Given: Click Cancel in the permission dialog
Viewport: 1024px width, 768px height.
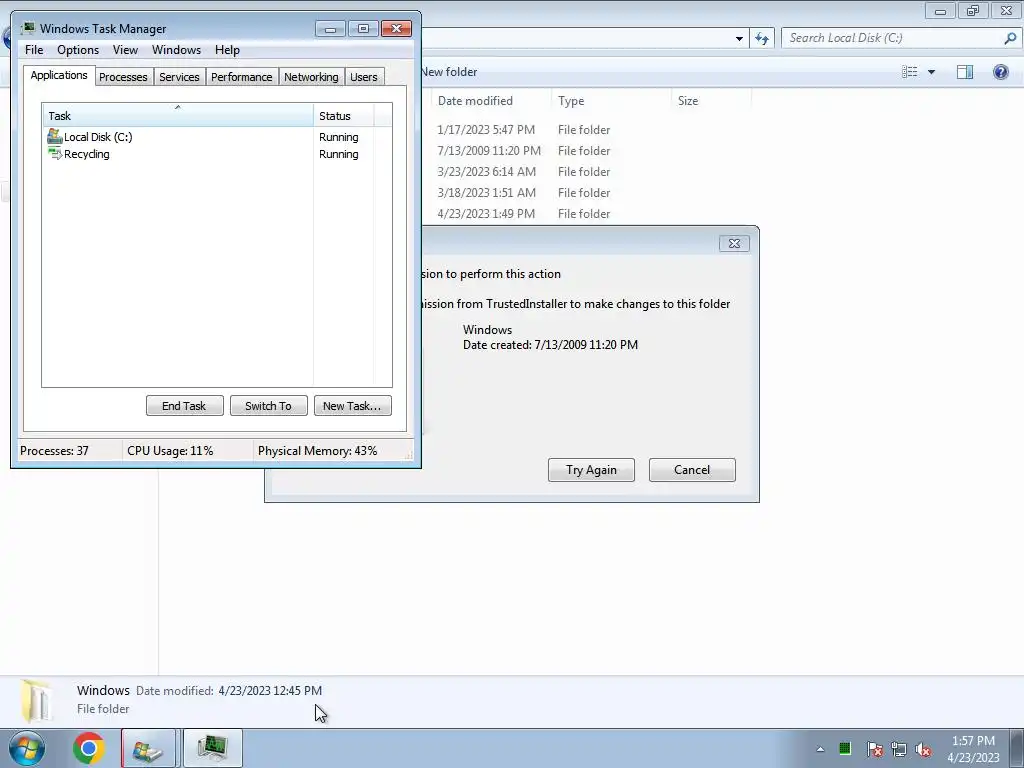Looking at the screenshot, I should click(x=692, y=470).
